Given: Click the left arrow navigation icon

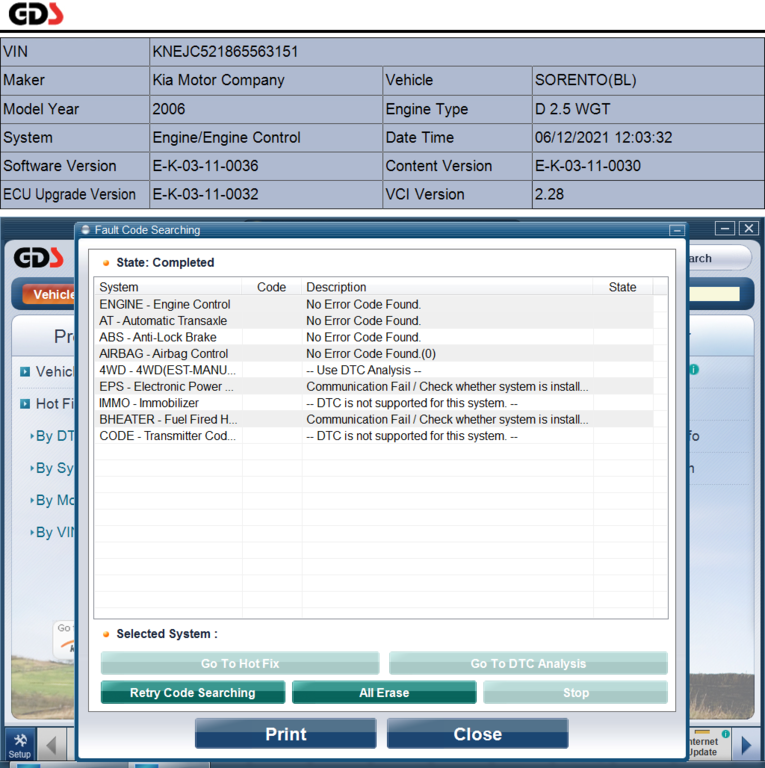Looking at the screenshot, I should click(51, 745).
